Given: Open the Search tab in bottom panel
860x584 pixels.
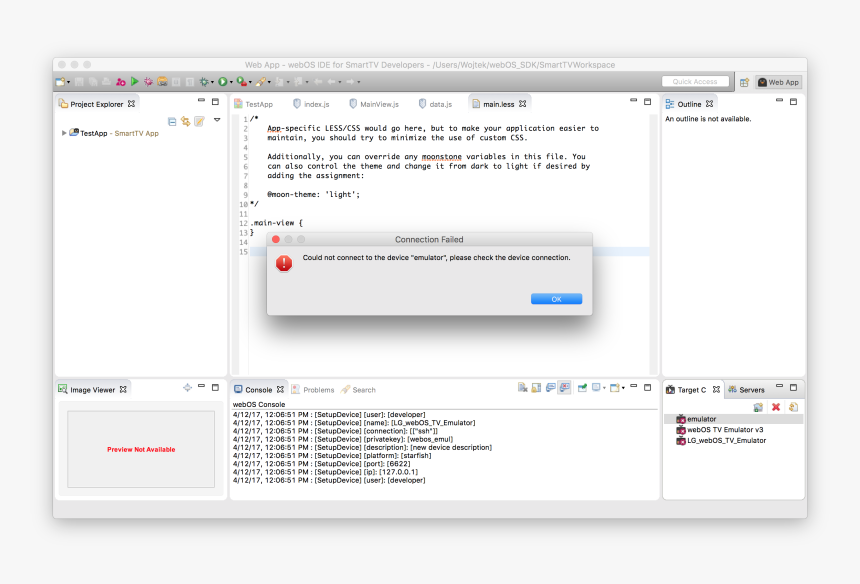Looking at the screenshot, I should click(358, 390).
